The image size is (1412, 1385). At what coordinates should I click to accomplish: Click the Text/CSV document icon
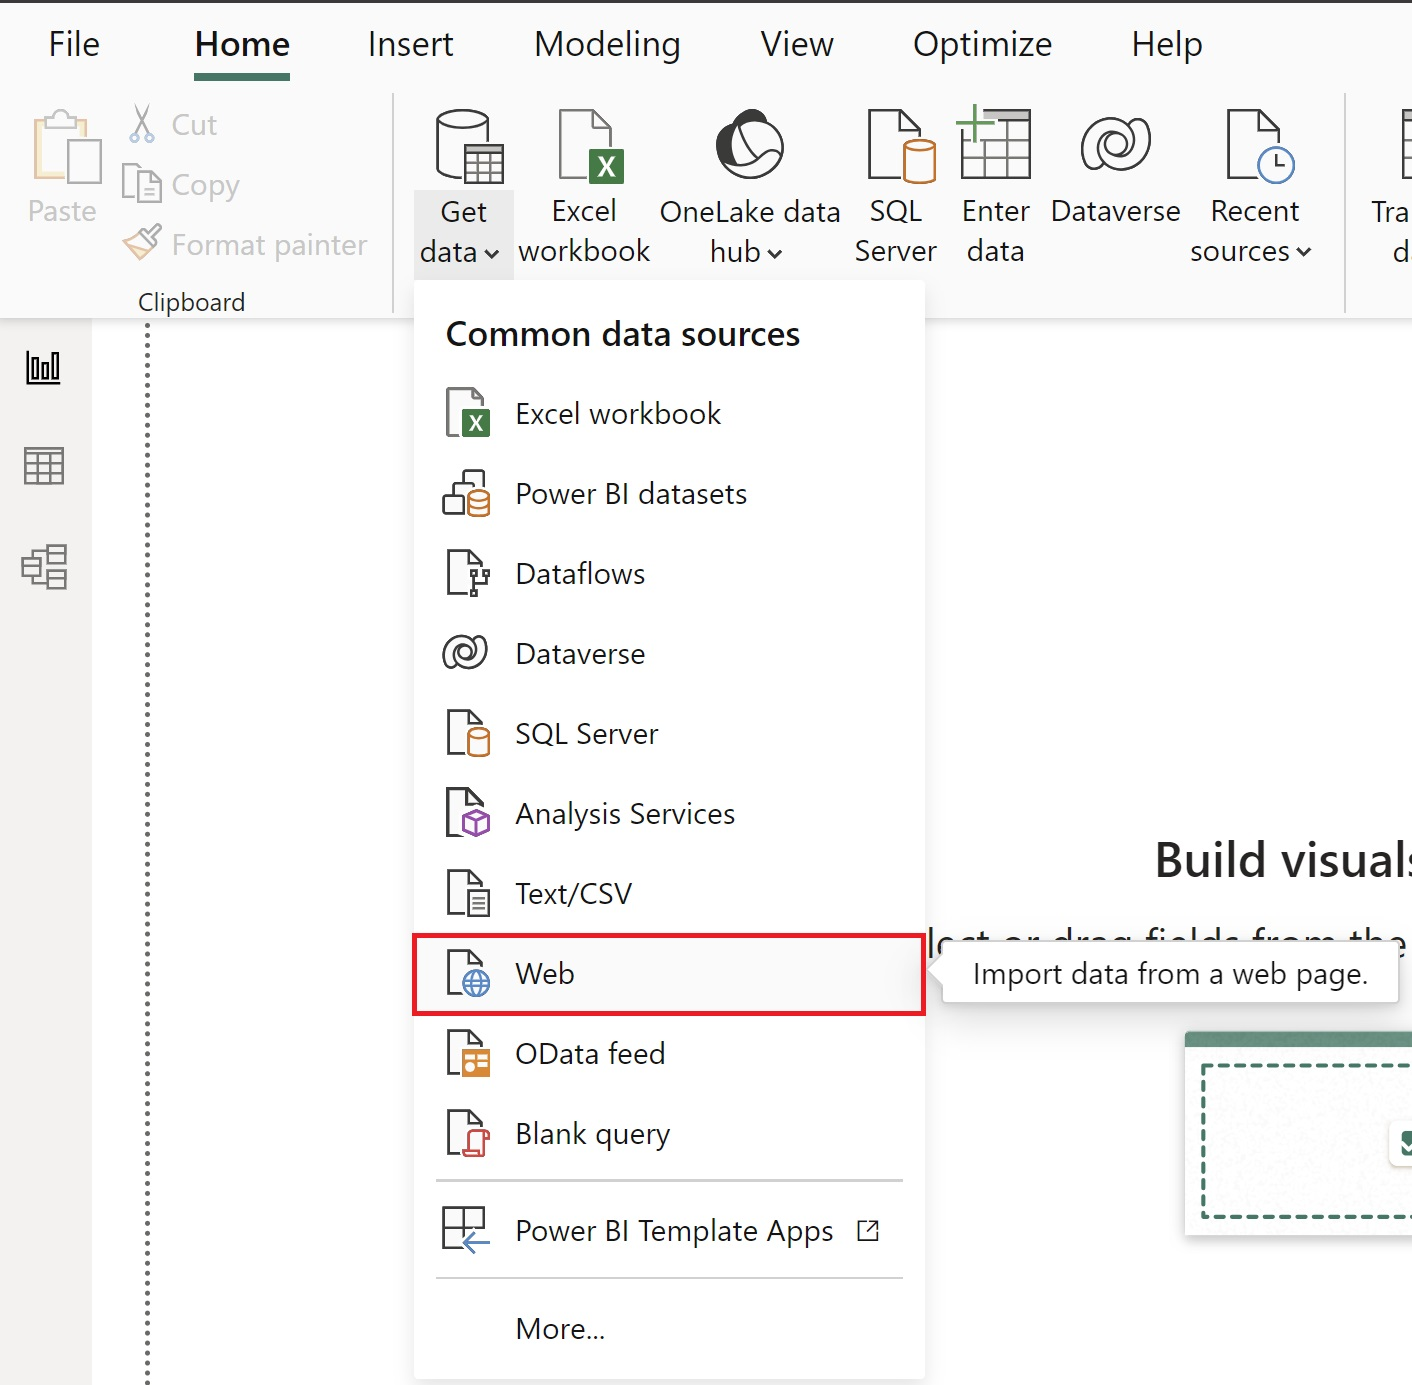(467, 893)
